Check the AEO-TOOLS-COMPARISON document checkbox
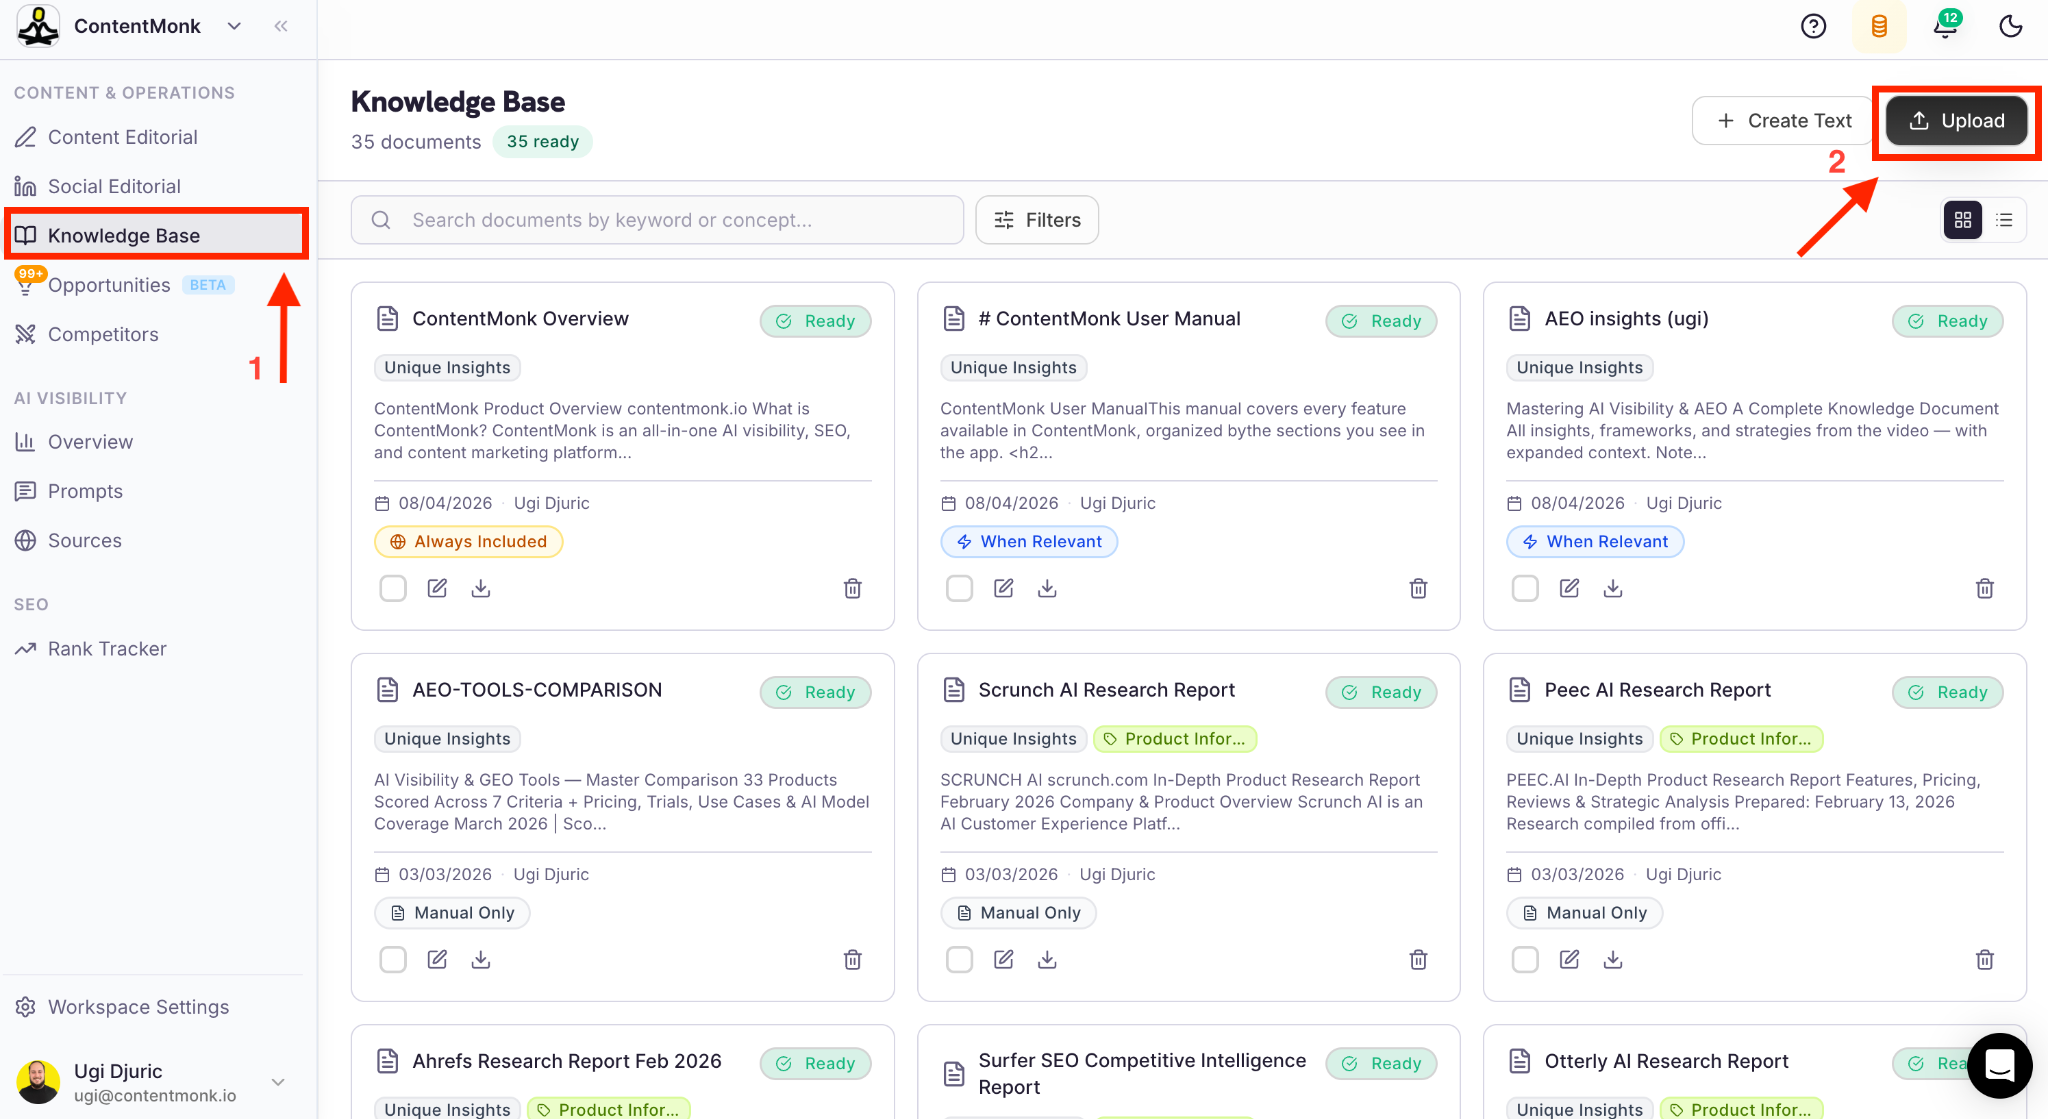The height and width of the screenshot is (1119, 2048). (393, 959)
